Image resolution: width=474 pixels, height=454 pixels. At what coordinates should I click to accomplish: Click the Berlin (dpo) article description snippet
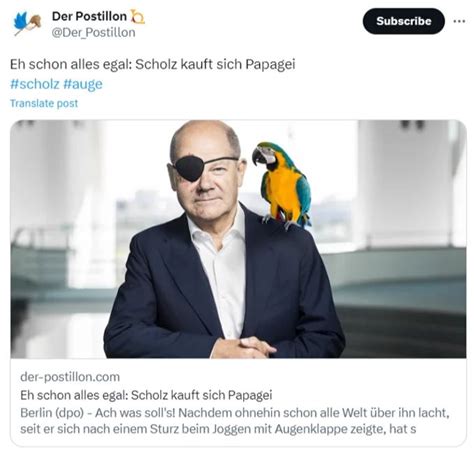tap(235, 421)
